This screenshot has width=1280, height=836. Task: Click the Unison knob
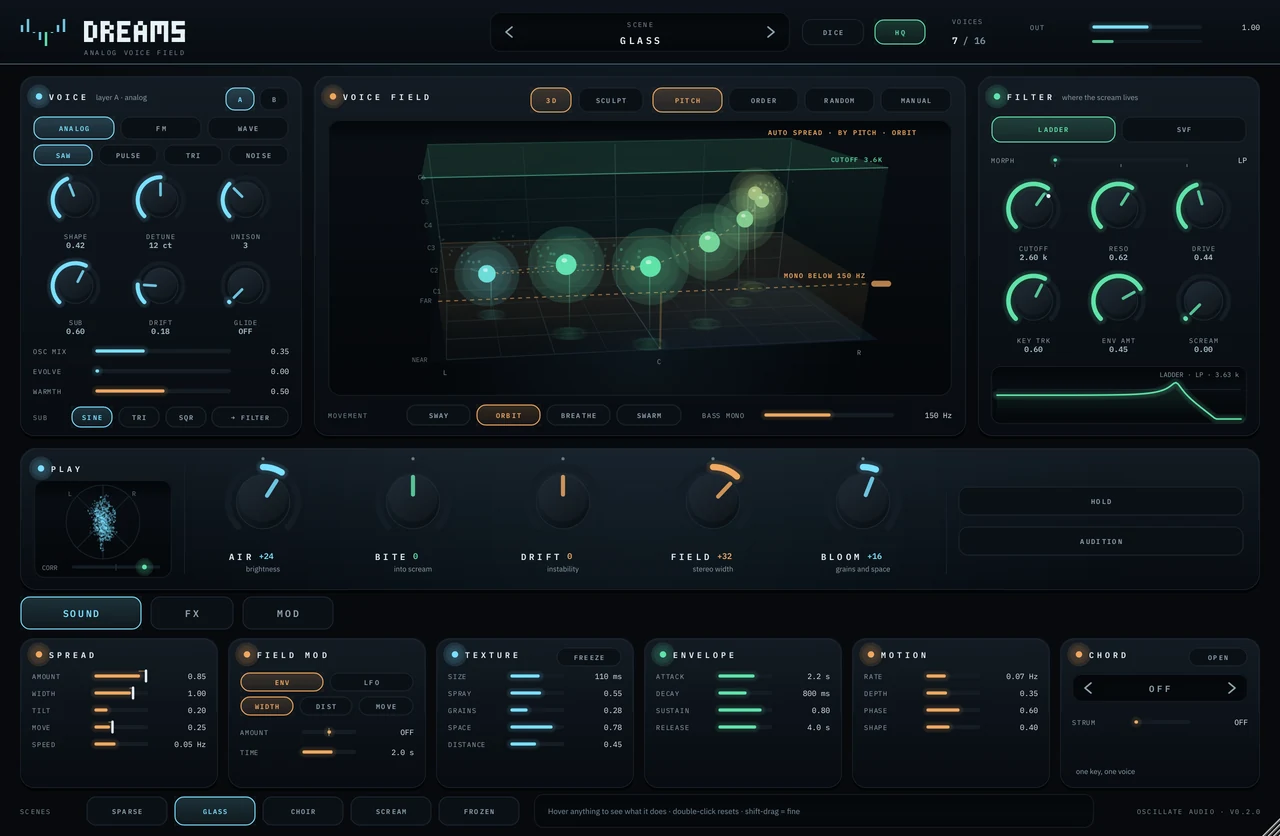[x=245, y=198]
